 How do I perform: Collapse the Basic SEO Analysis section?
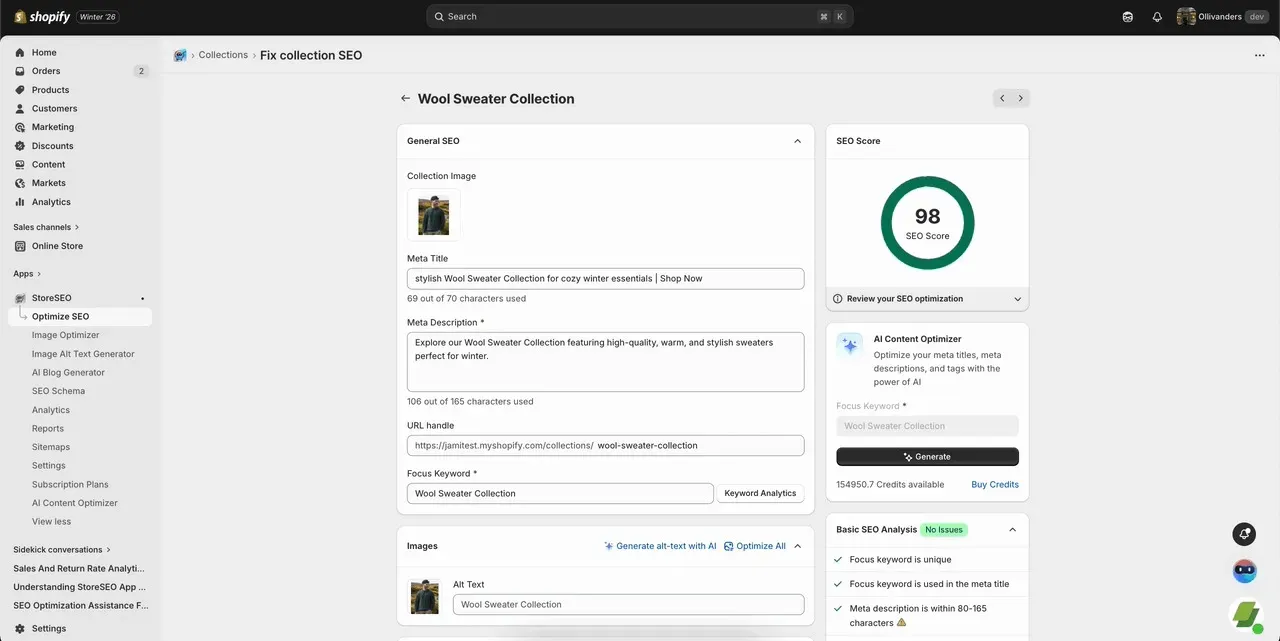pos(1012,530)
